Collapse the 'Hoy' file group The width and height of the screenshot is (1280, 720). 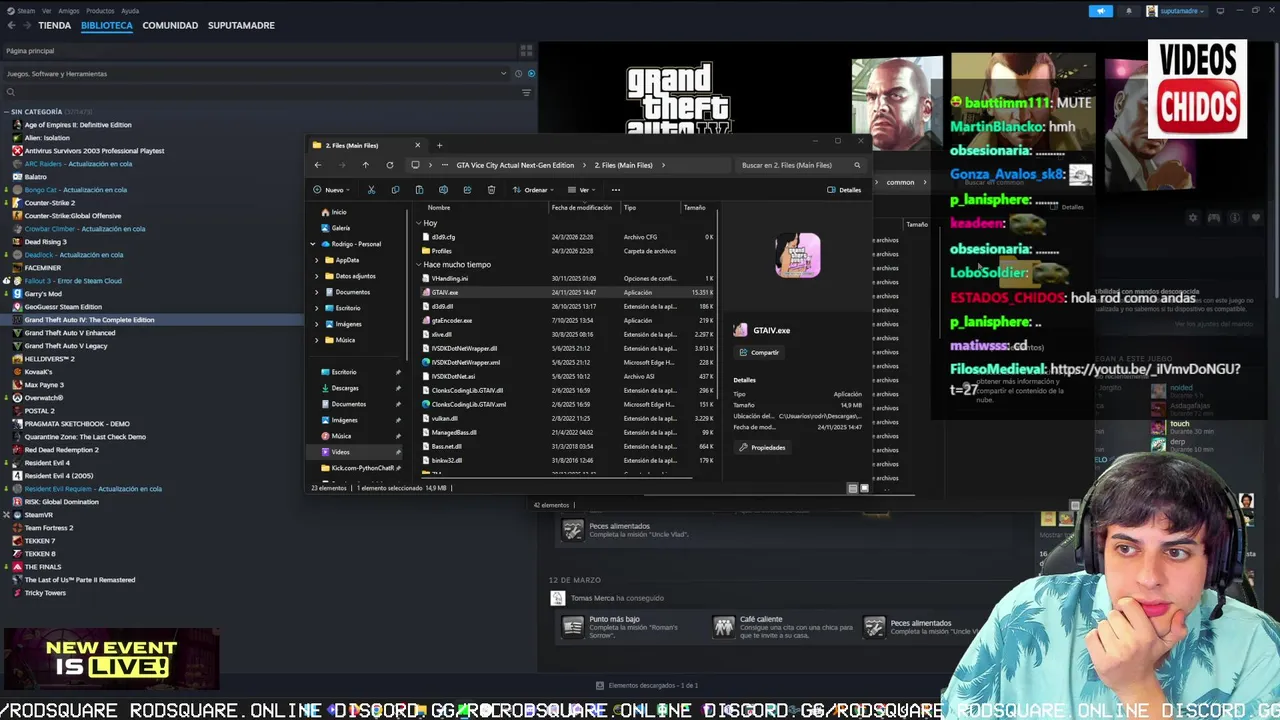(x=419, y=223)
